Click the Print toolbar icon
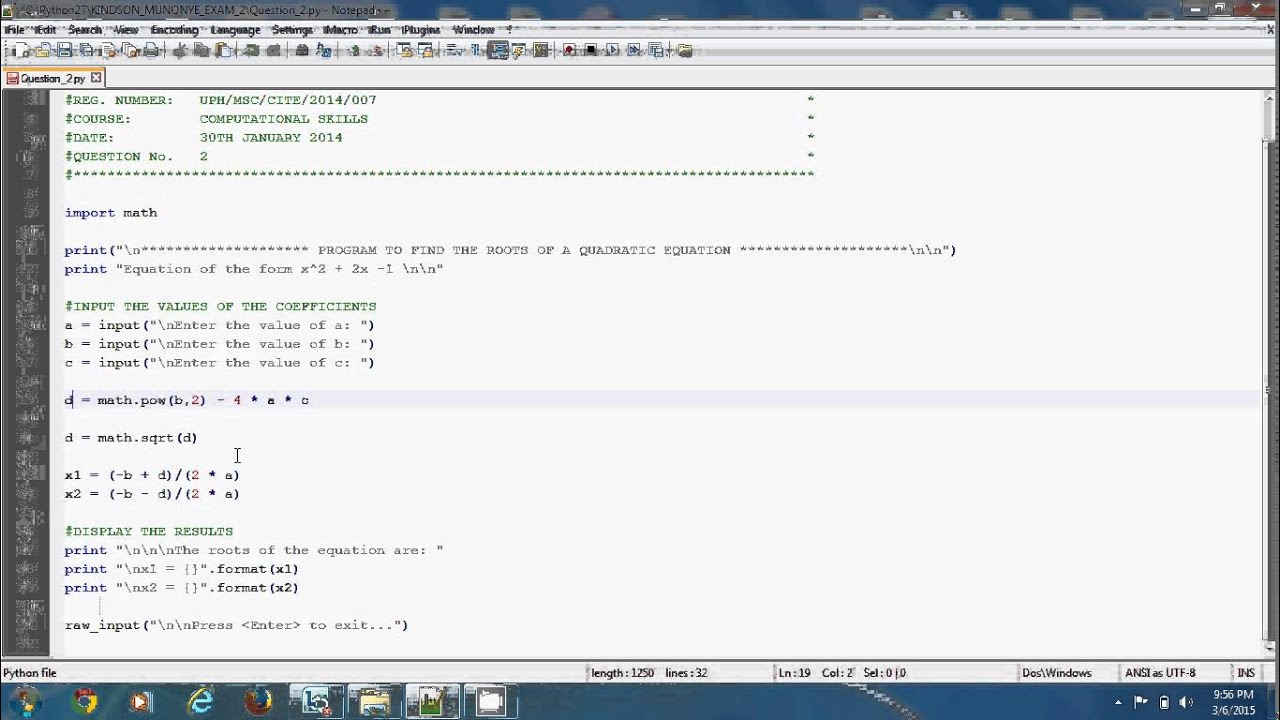The width and height of the screenshot is (1280, 720). [151, 50]
